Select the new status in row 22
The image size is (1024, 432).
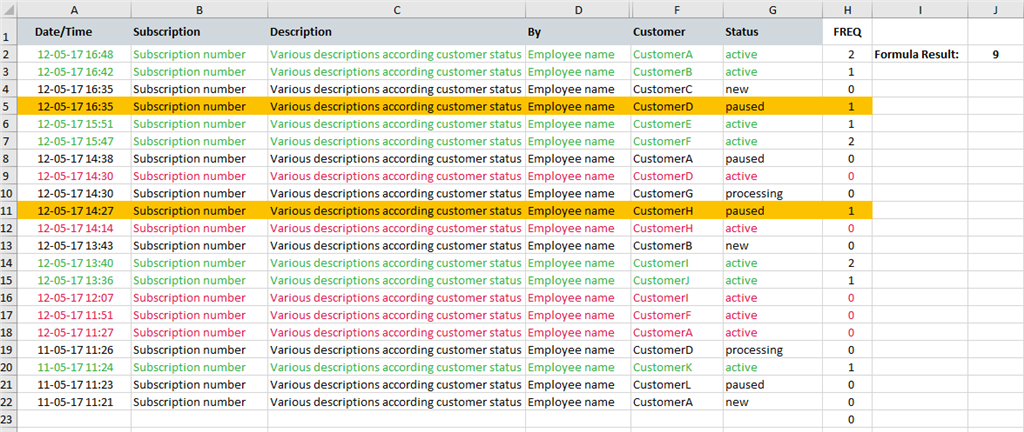773,402
